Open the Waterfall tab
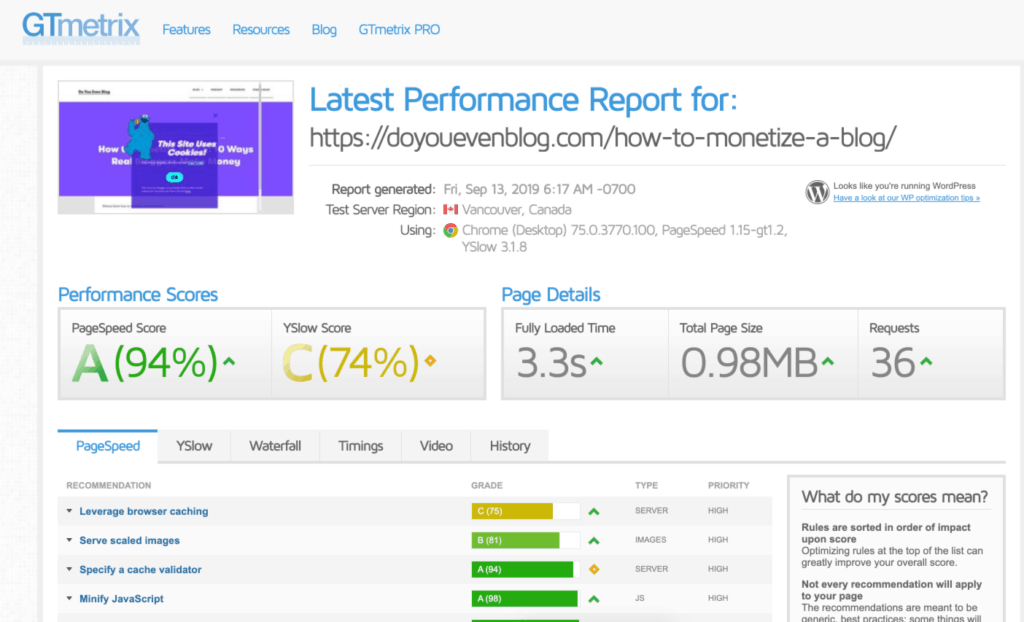Screen dimensions: 1024x622 [275, 446]
